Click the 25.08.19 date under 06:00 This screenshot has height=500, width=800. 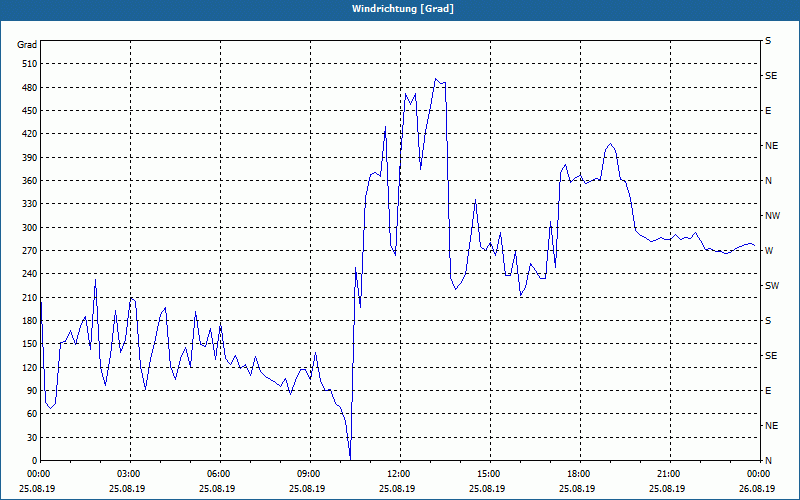(x=217, y=489)
